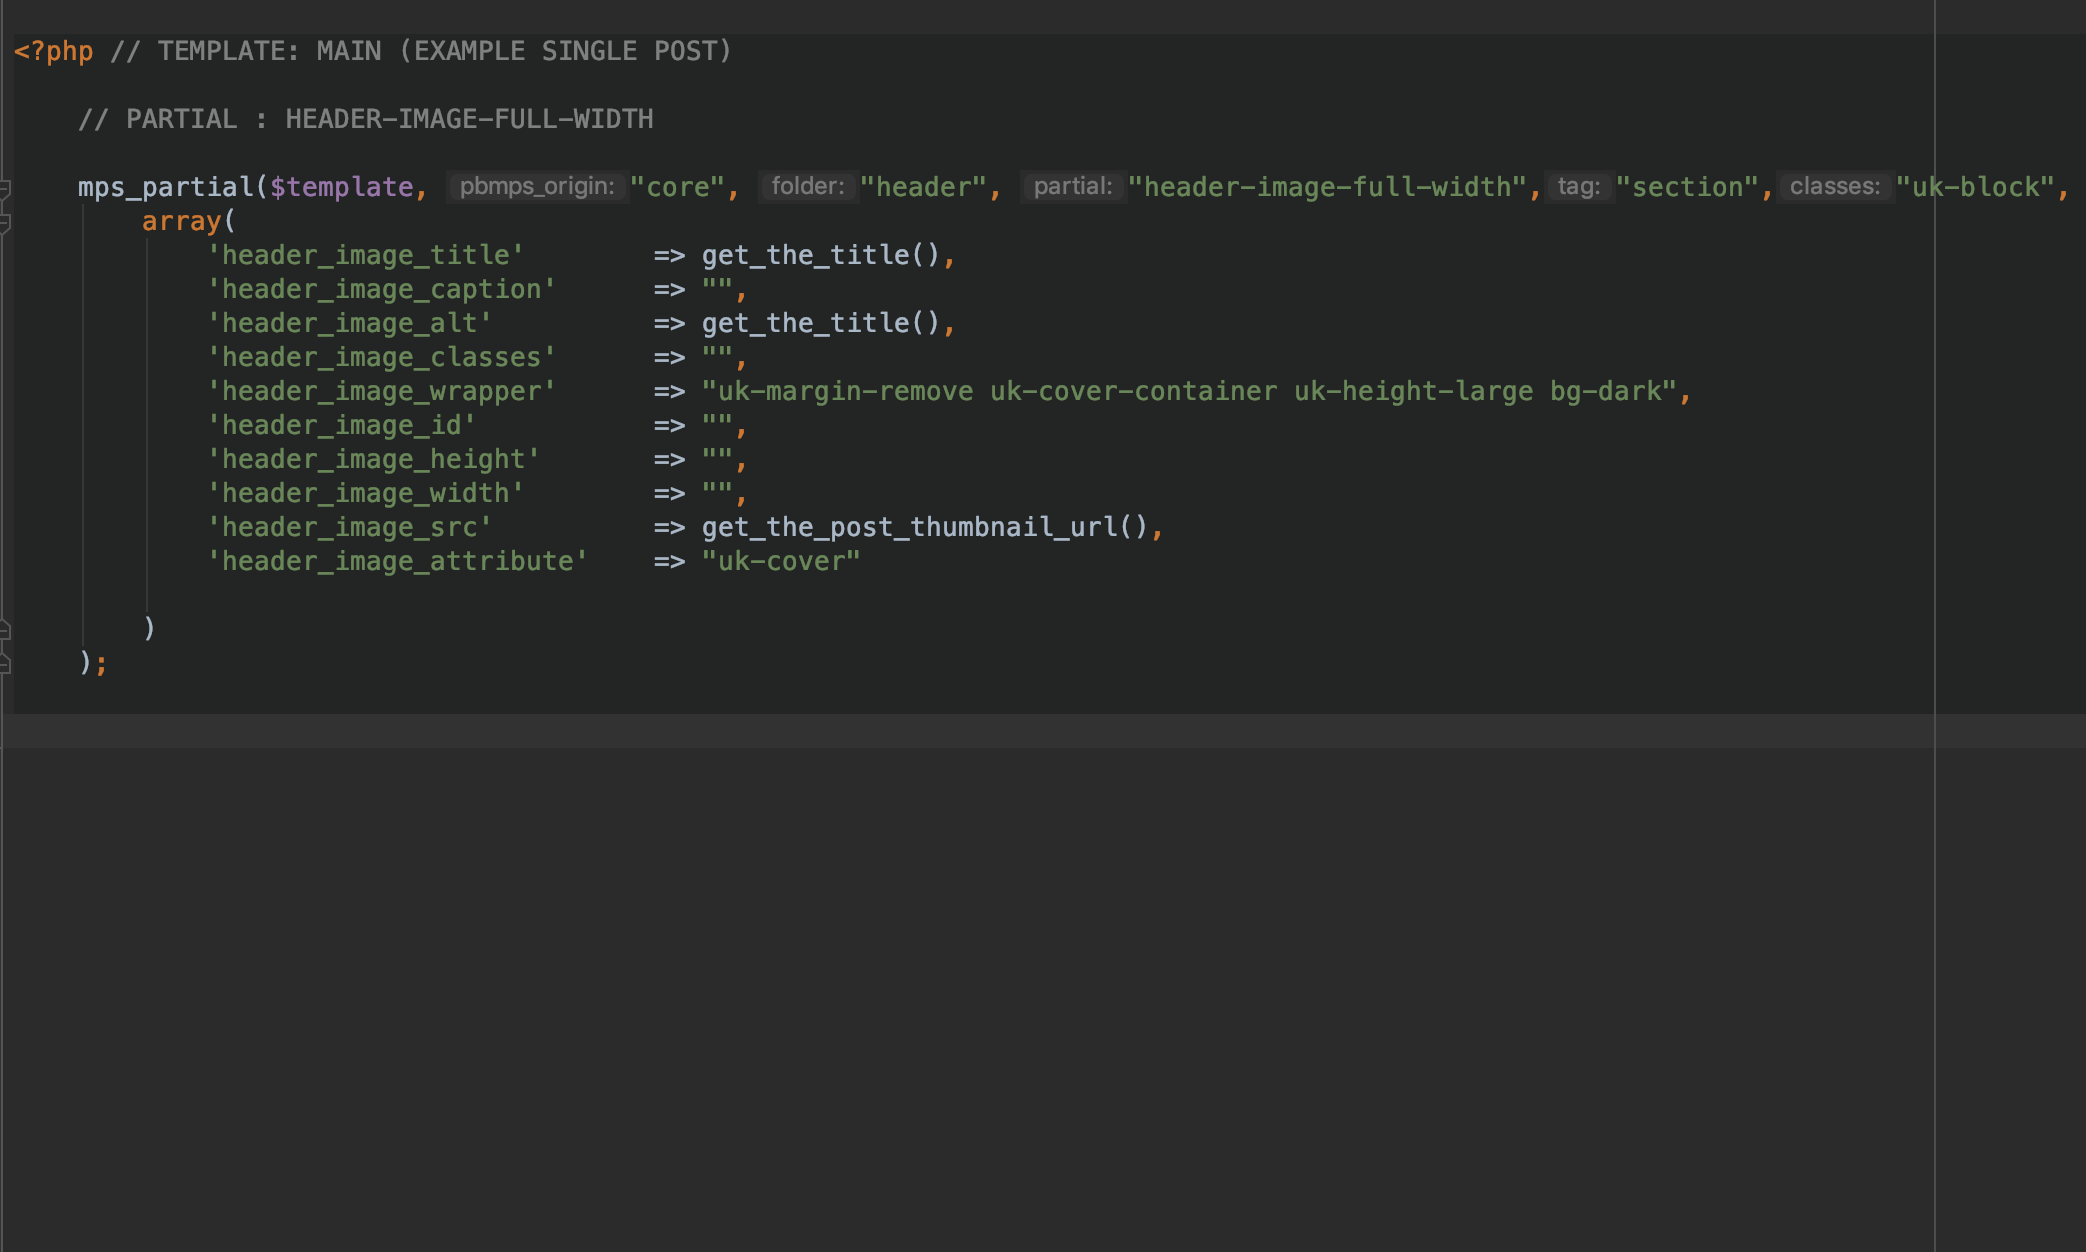
Task: Click the "uk-cover" string value
Action: [x=781, y=561]
